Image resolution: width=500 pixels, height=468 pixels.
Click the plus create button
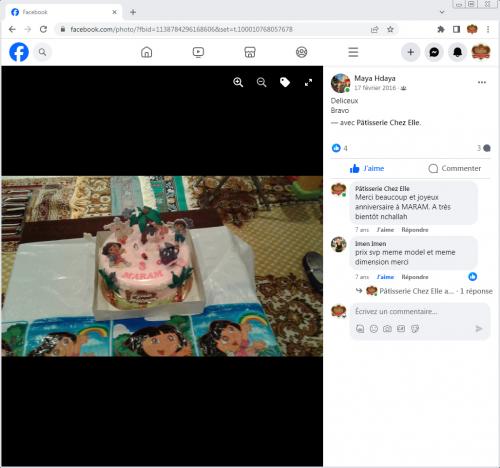[x=411, y=52]
